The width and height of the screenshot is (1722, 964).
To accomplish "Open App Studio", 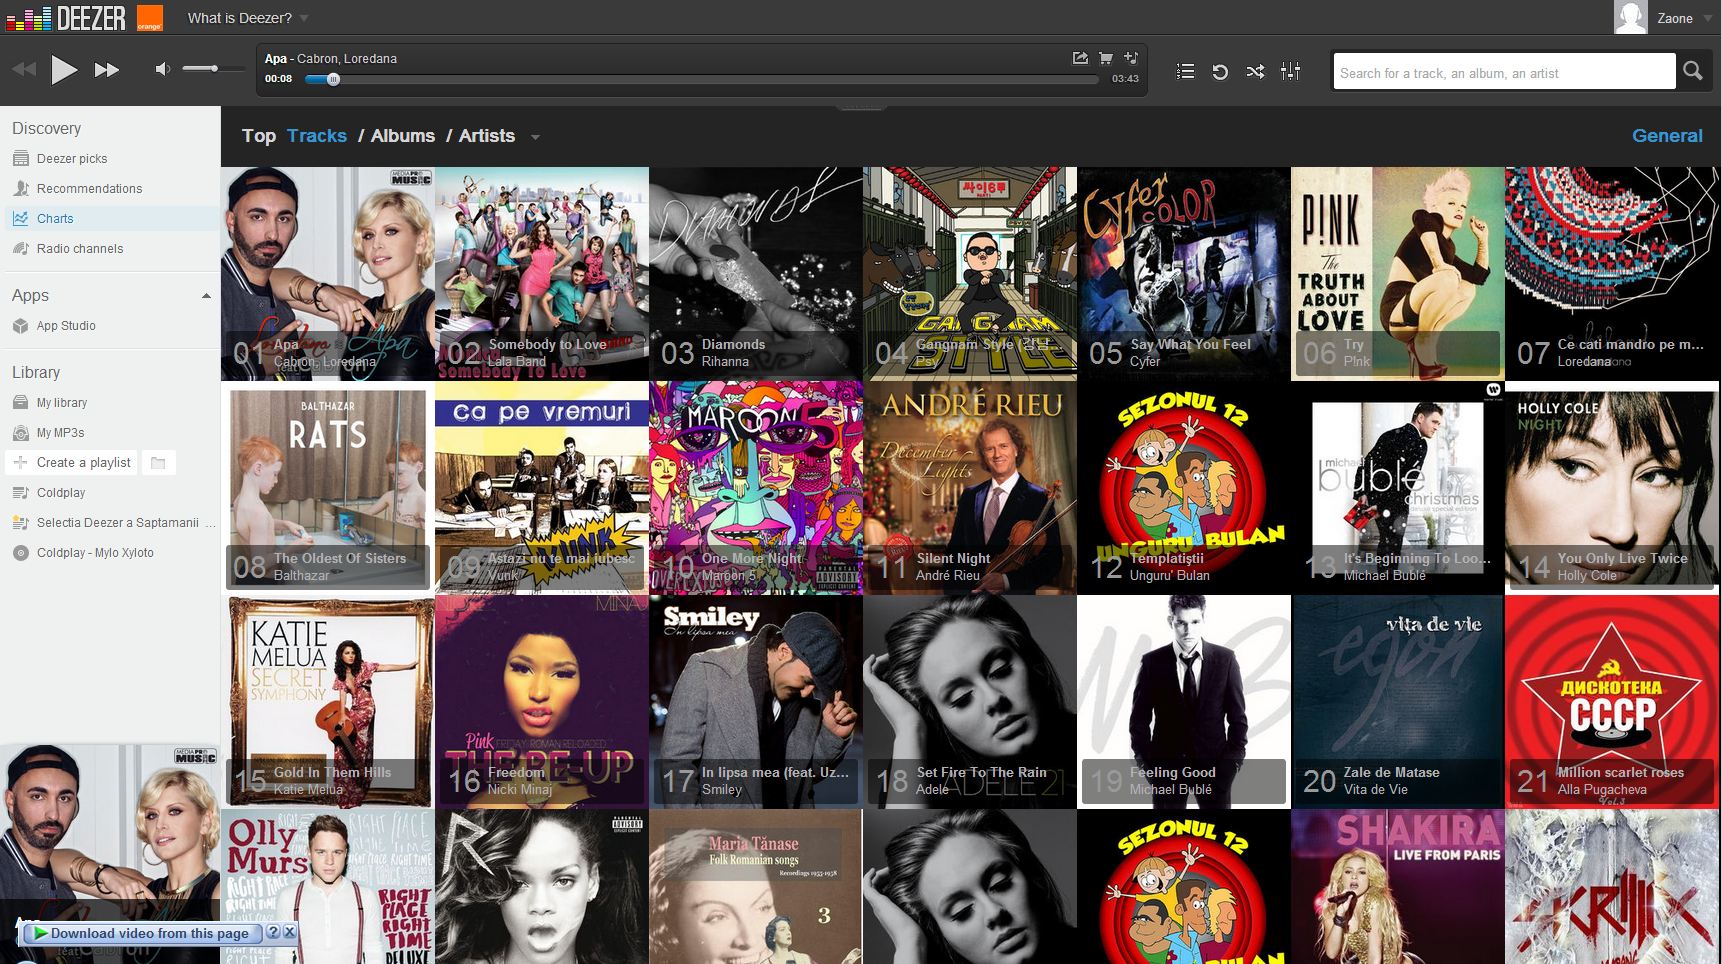I will 66,325.
